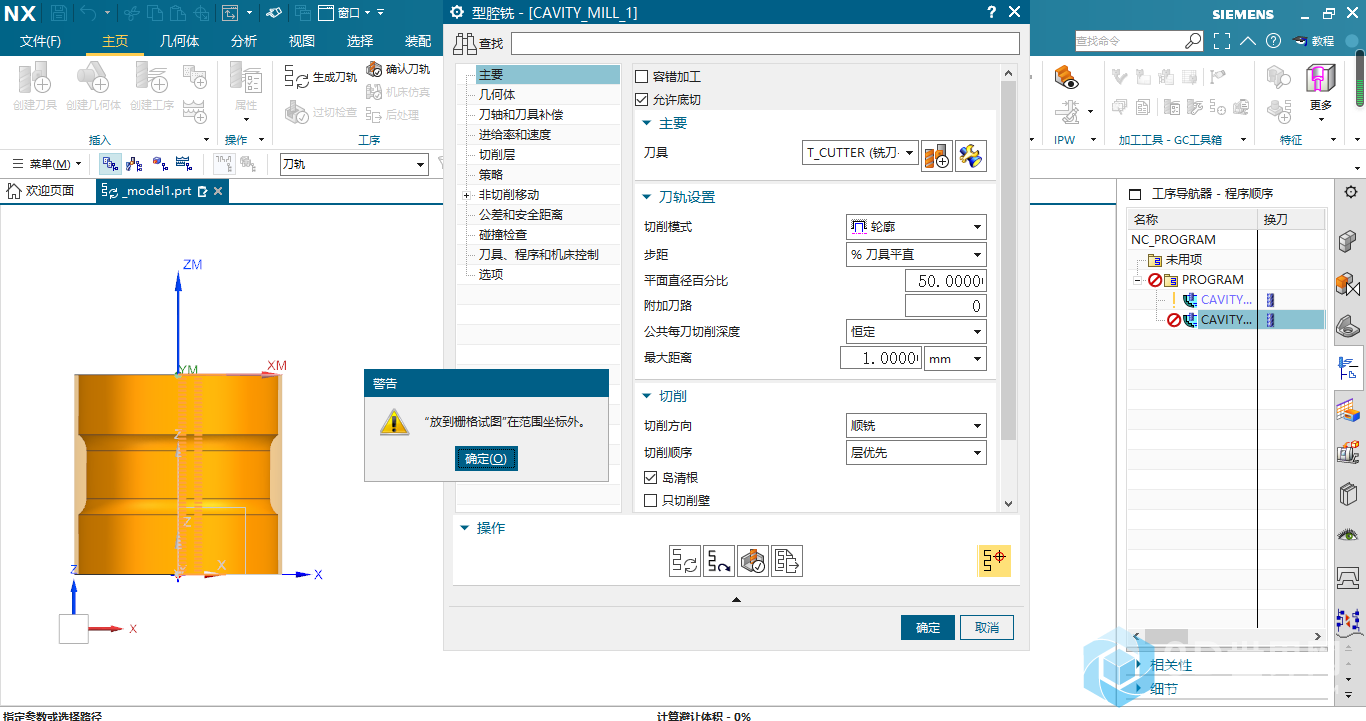Click the 附加刀路 value field
1366x721 pixels.
(x=945, y=306)
